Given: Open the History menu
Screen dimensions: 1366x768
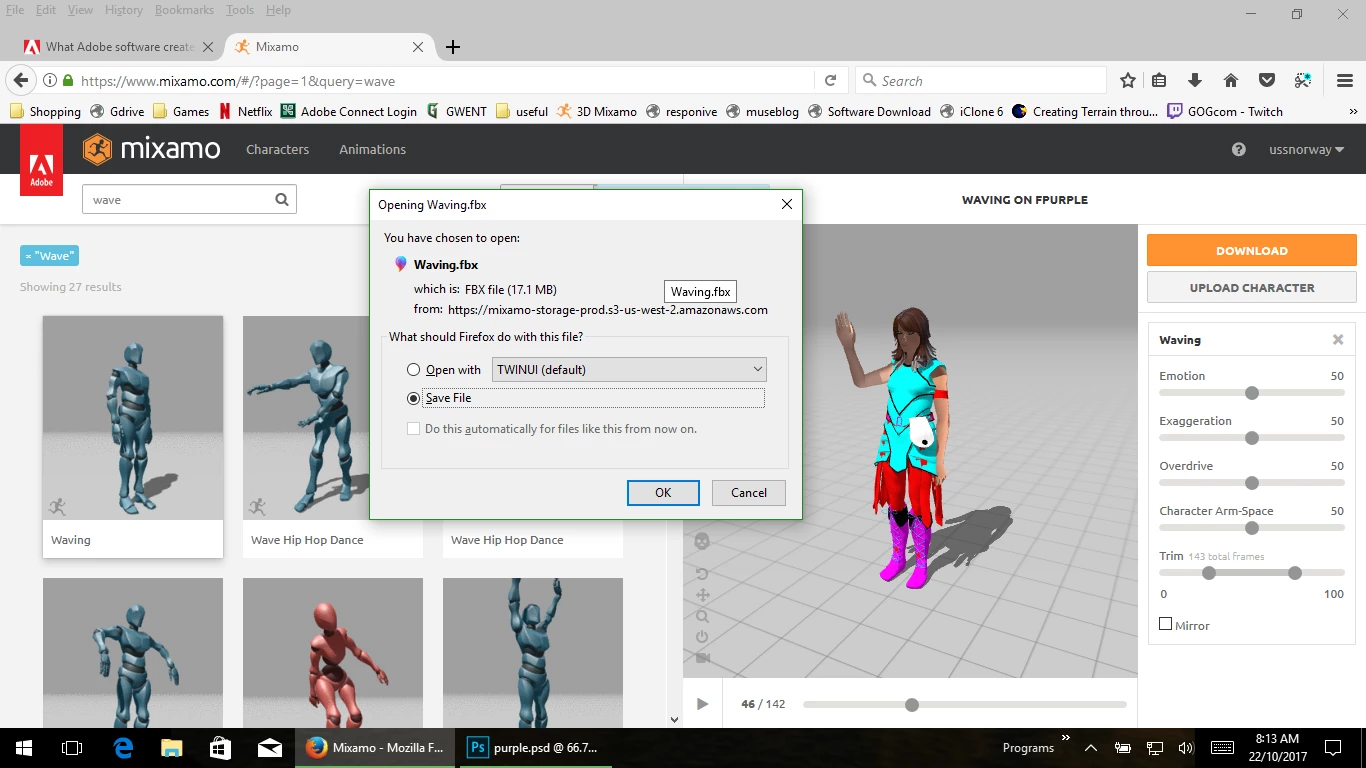Looking at the screenshot, I should click(124, 10).
